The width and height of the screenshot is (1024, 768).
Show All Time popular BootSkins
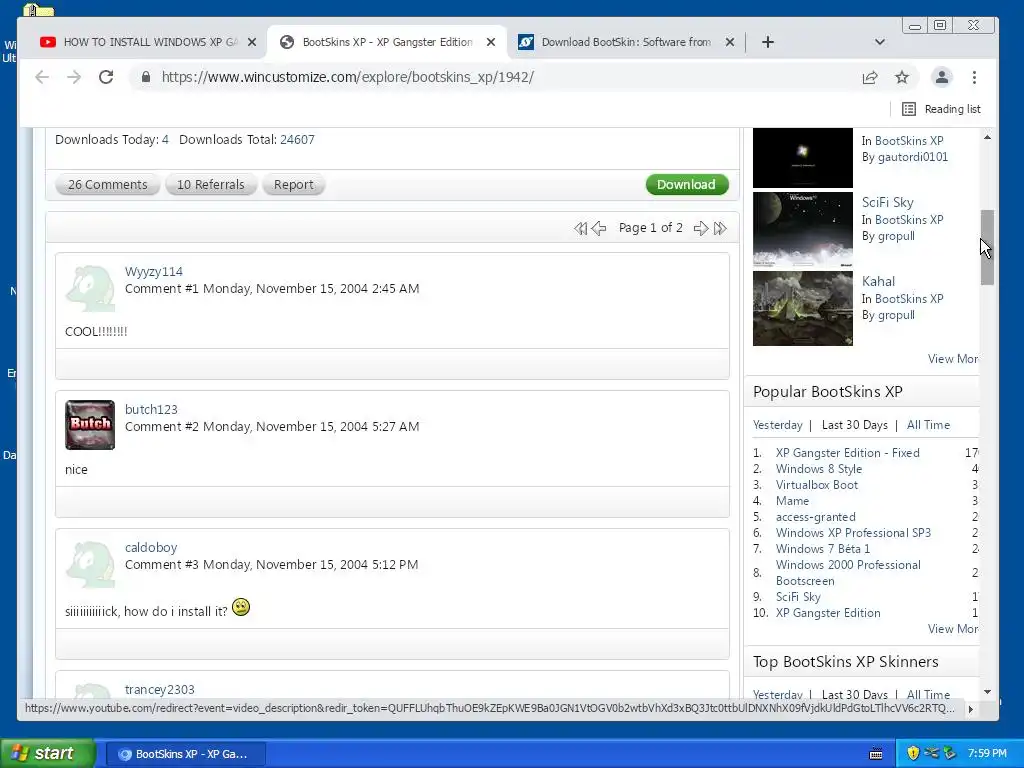click(x=928, y=425)
